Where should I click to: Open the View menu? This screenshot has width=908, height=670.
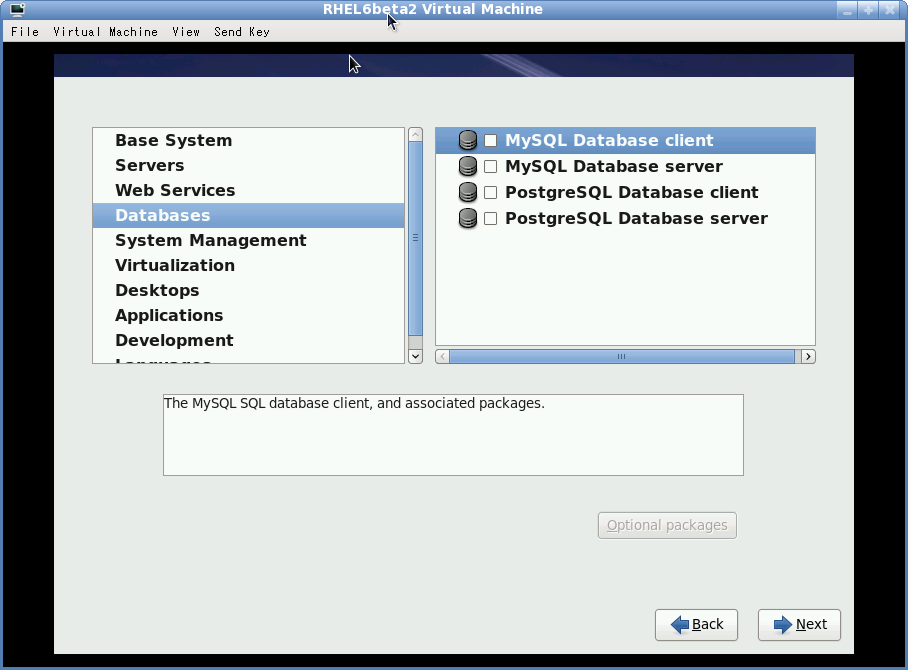pyautogui.click(x=186, y=32)
